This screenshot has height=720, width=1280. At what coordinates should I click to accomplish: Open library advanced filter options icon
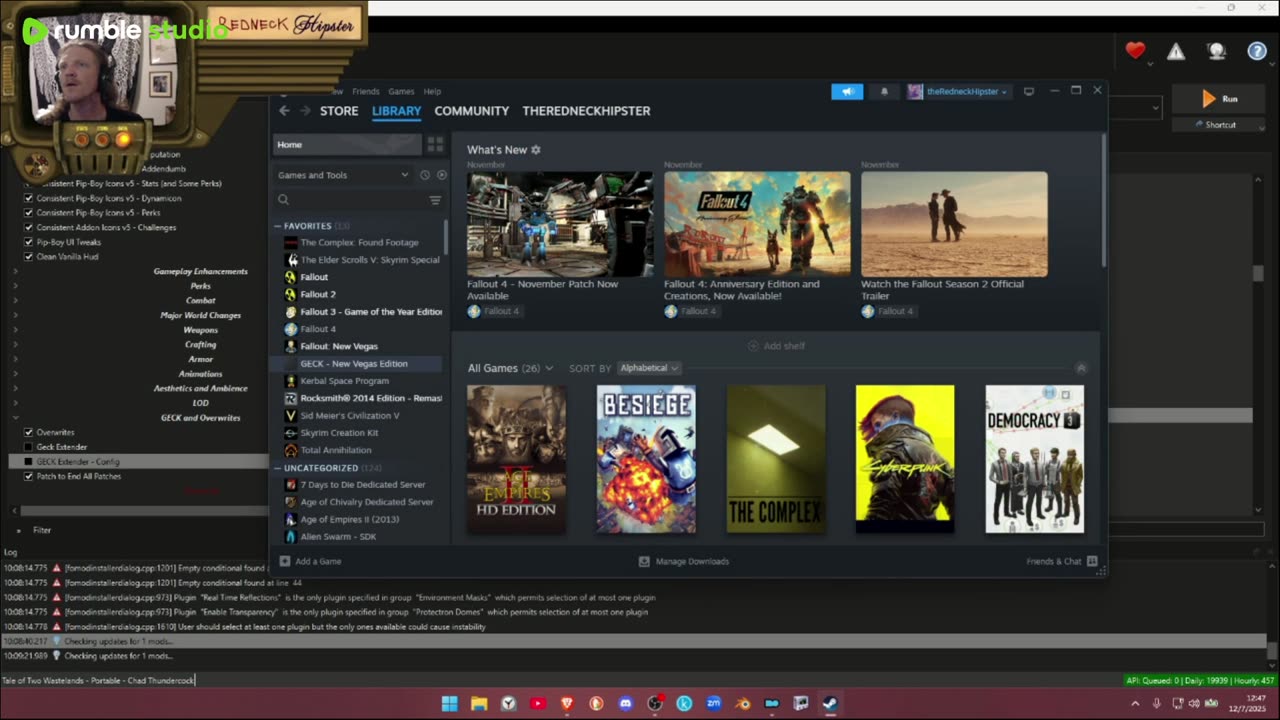coord(435,200)
